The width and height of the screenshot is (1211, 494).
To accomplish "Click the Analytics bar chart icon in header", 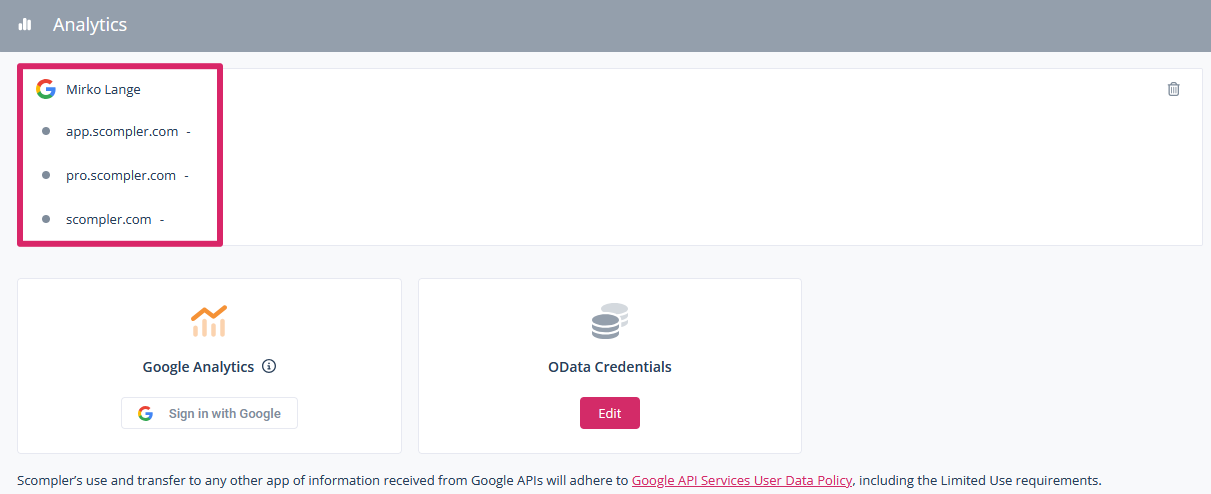I will [x=25, y=25].
